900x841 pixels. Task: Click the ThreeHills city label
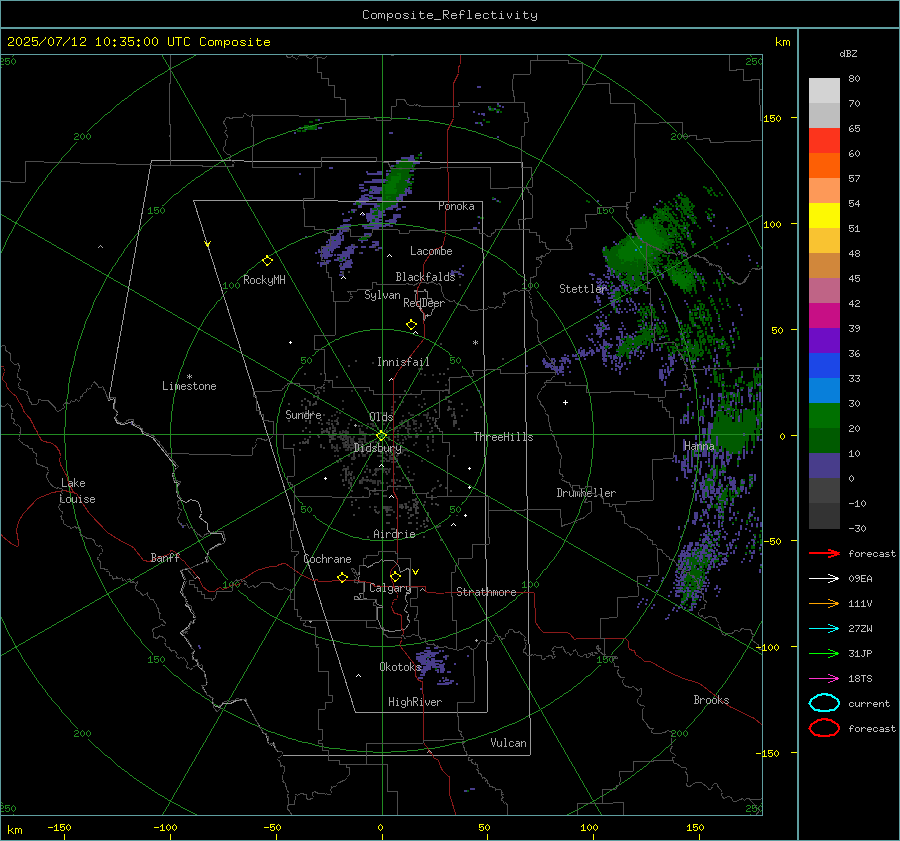click(503, 437)
